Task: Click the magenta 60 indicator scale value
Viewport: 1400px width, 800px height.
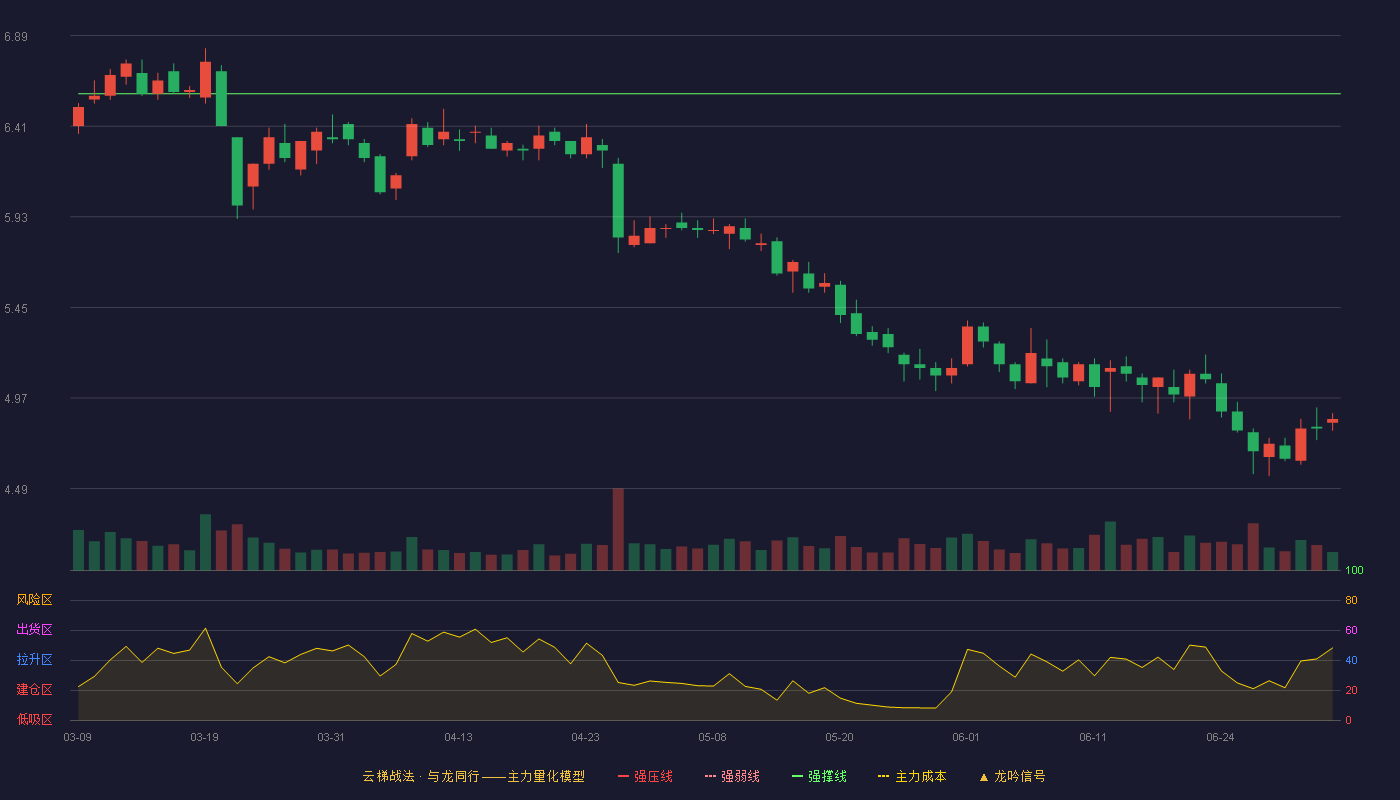Action: pyautogui.click(x=1351, y=631)
